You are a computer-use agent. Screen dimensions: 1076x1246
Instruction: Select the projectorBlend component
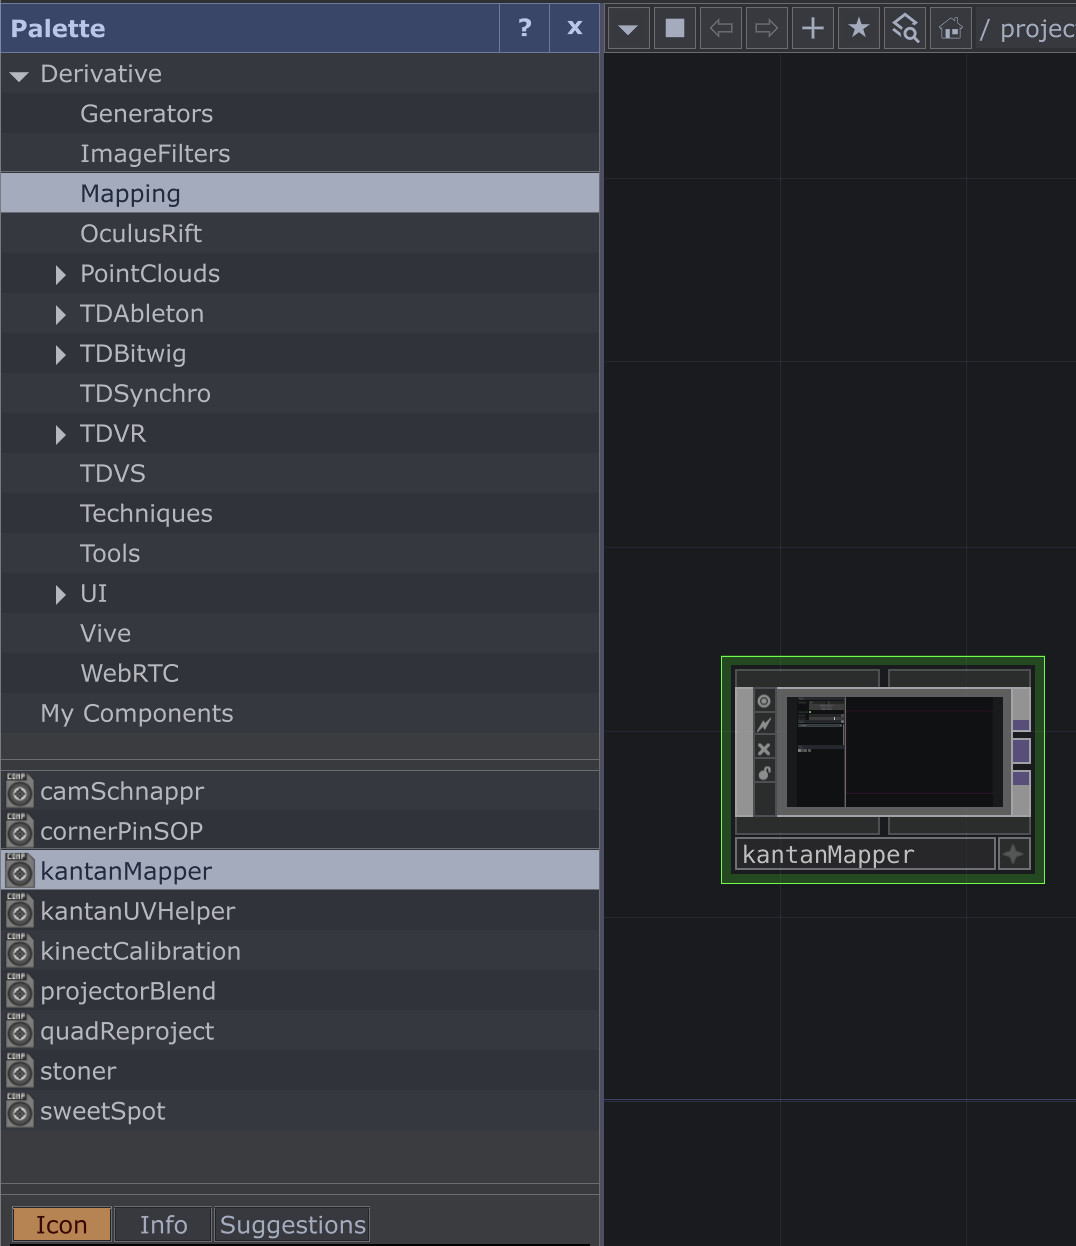128,991
